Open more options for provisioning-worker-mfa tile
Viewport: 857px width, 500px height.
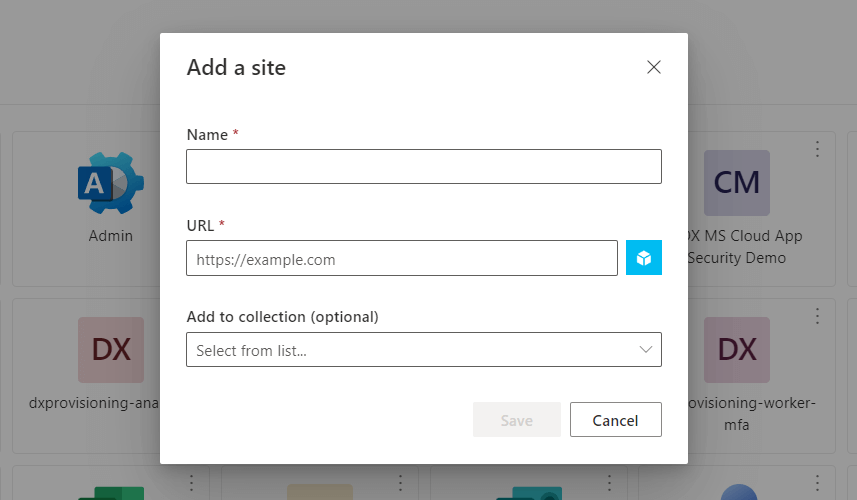coord(817,316)
